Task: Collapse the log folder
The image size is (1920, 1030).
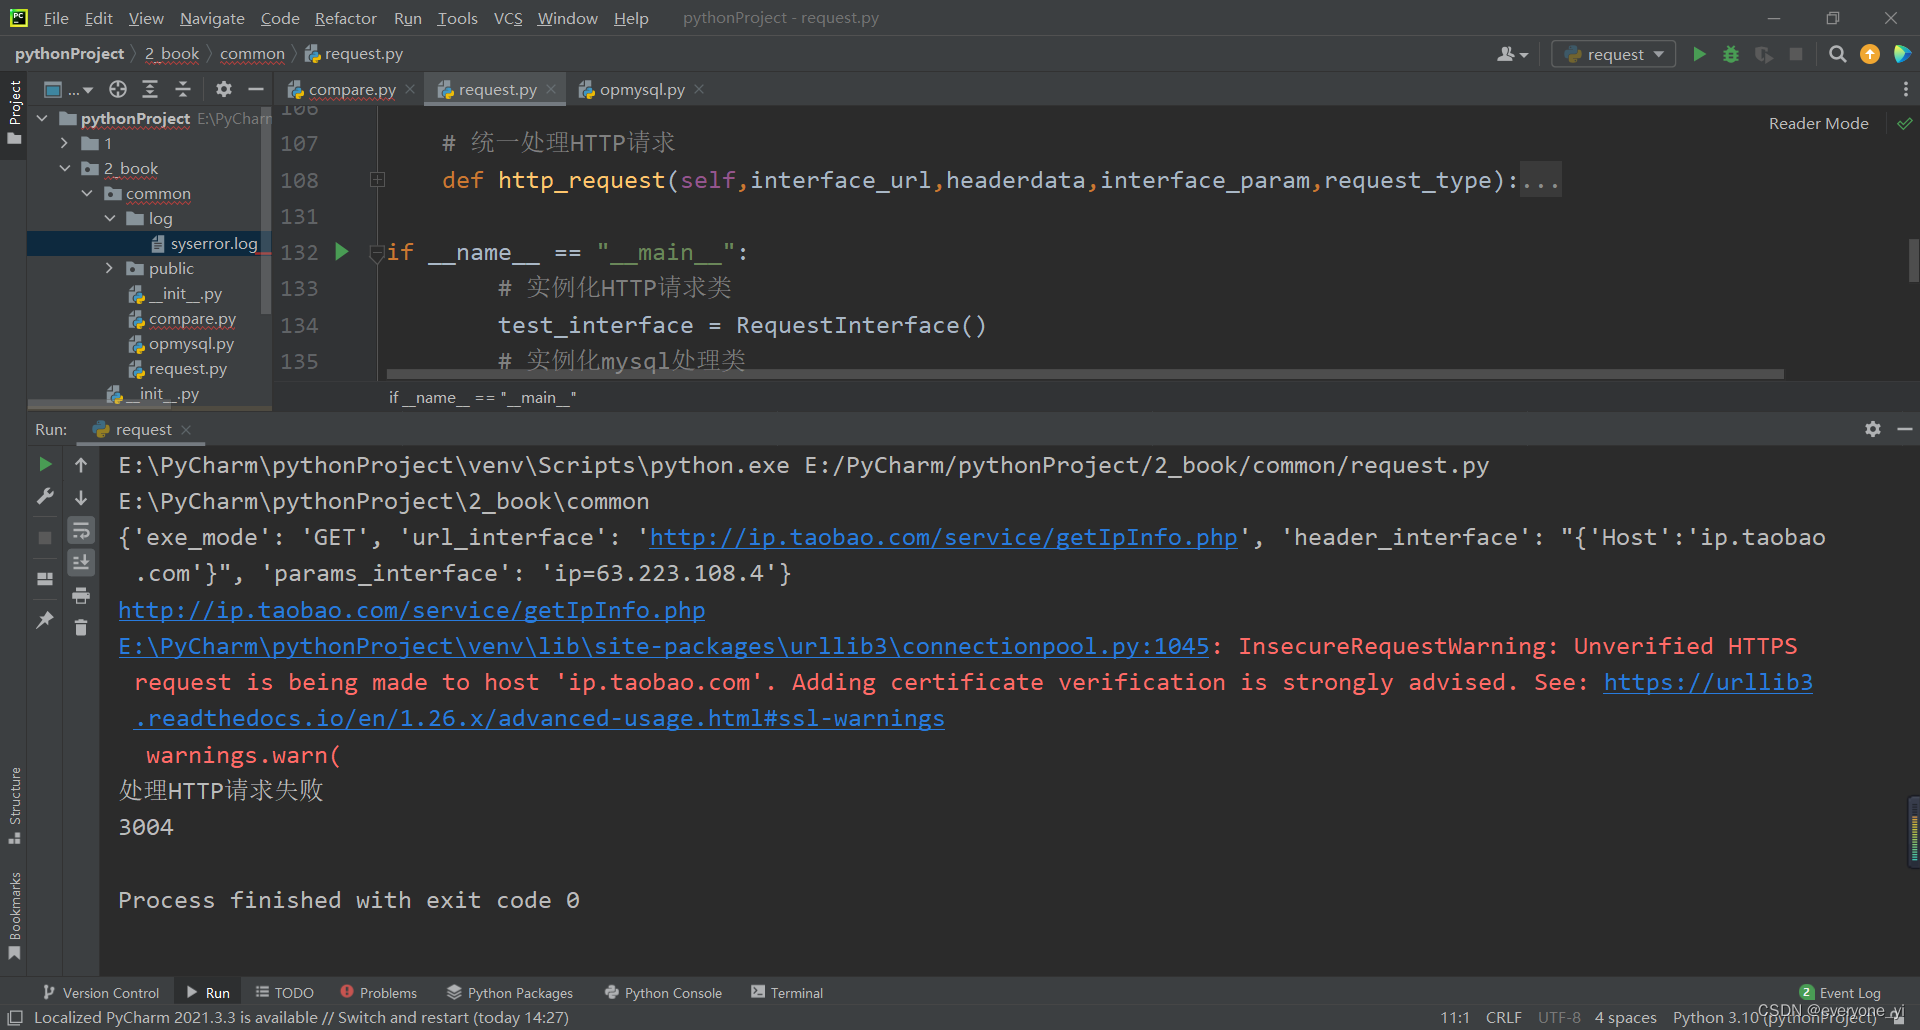Action: 110,218
